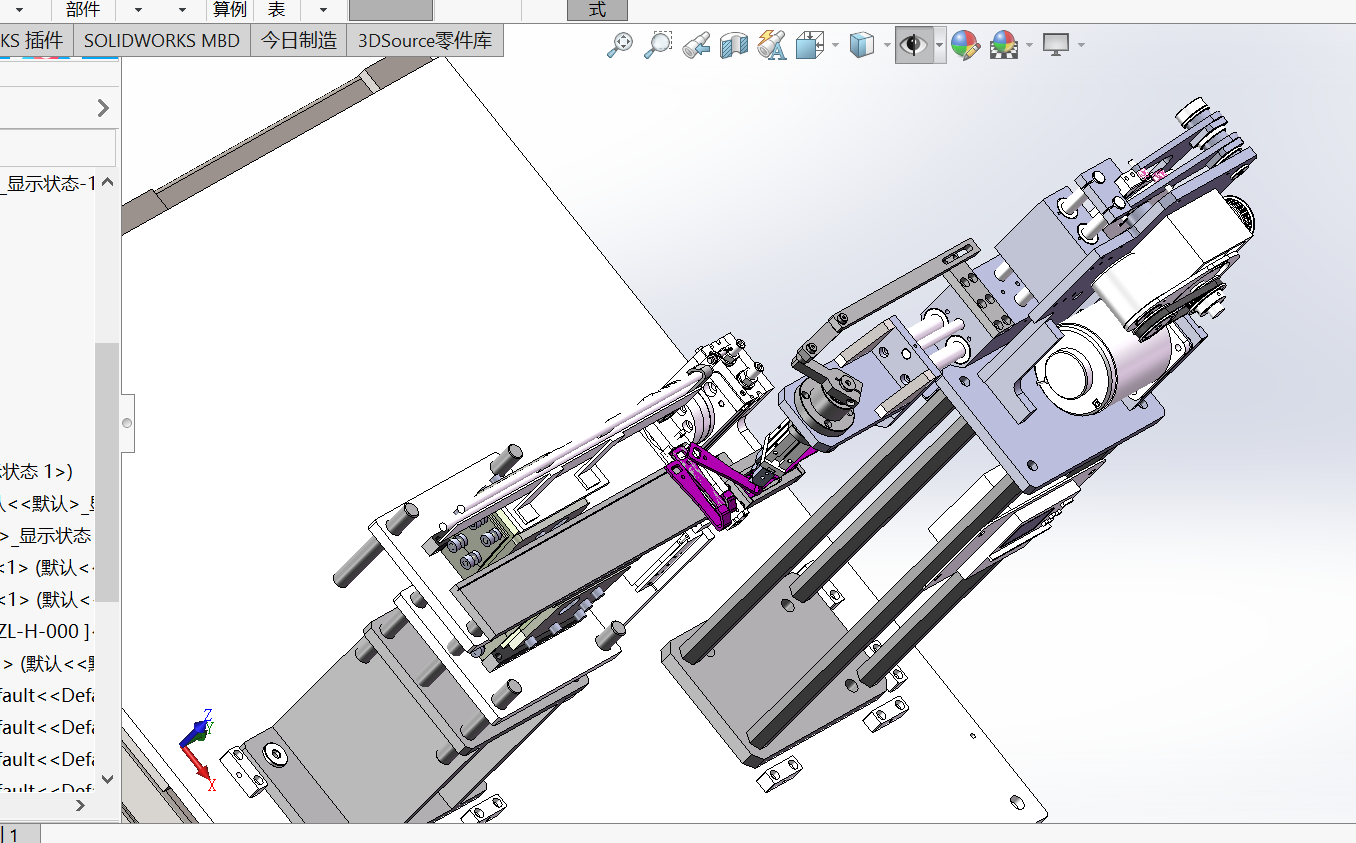Click the feature tree scroll-down arrow
The height and width of the screenshot is (843, 1356).
(108, 779)
